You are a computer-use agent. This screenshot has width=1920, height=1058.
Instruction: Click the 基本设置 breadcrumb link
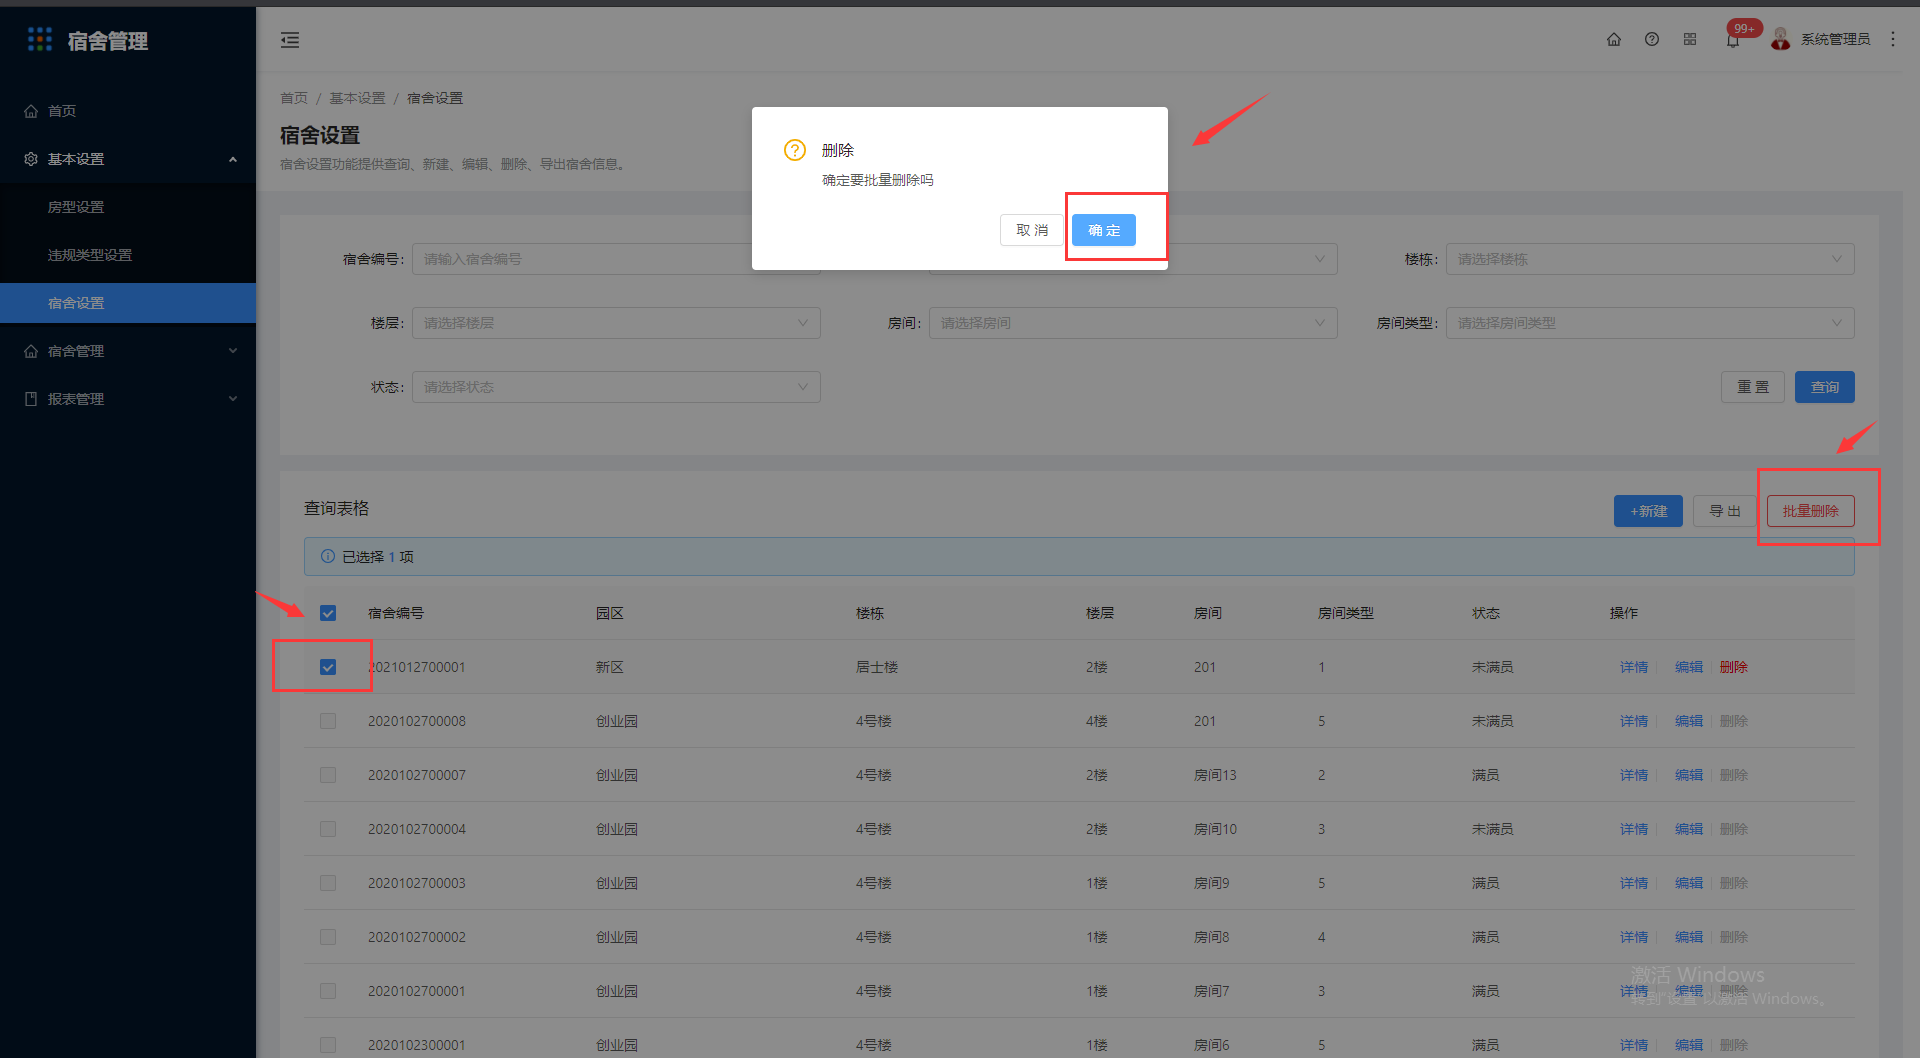(357, 98)
